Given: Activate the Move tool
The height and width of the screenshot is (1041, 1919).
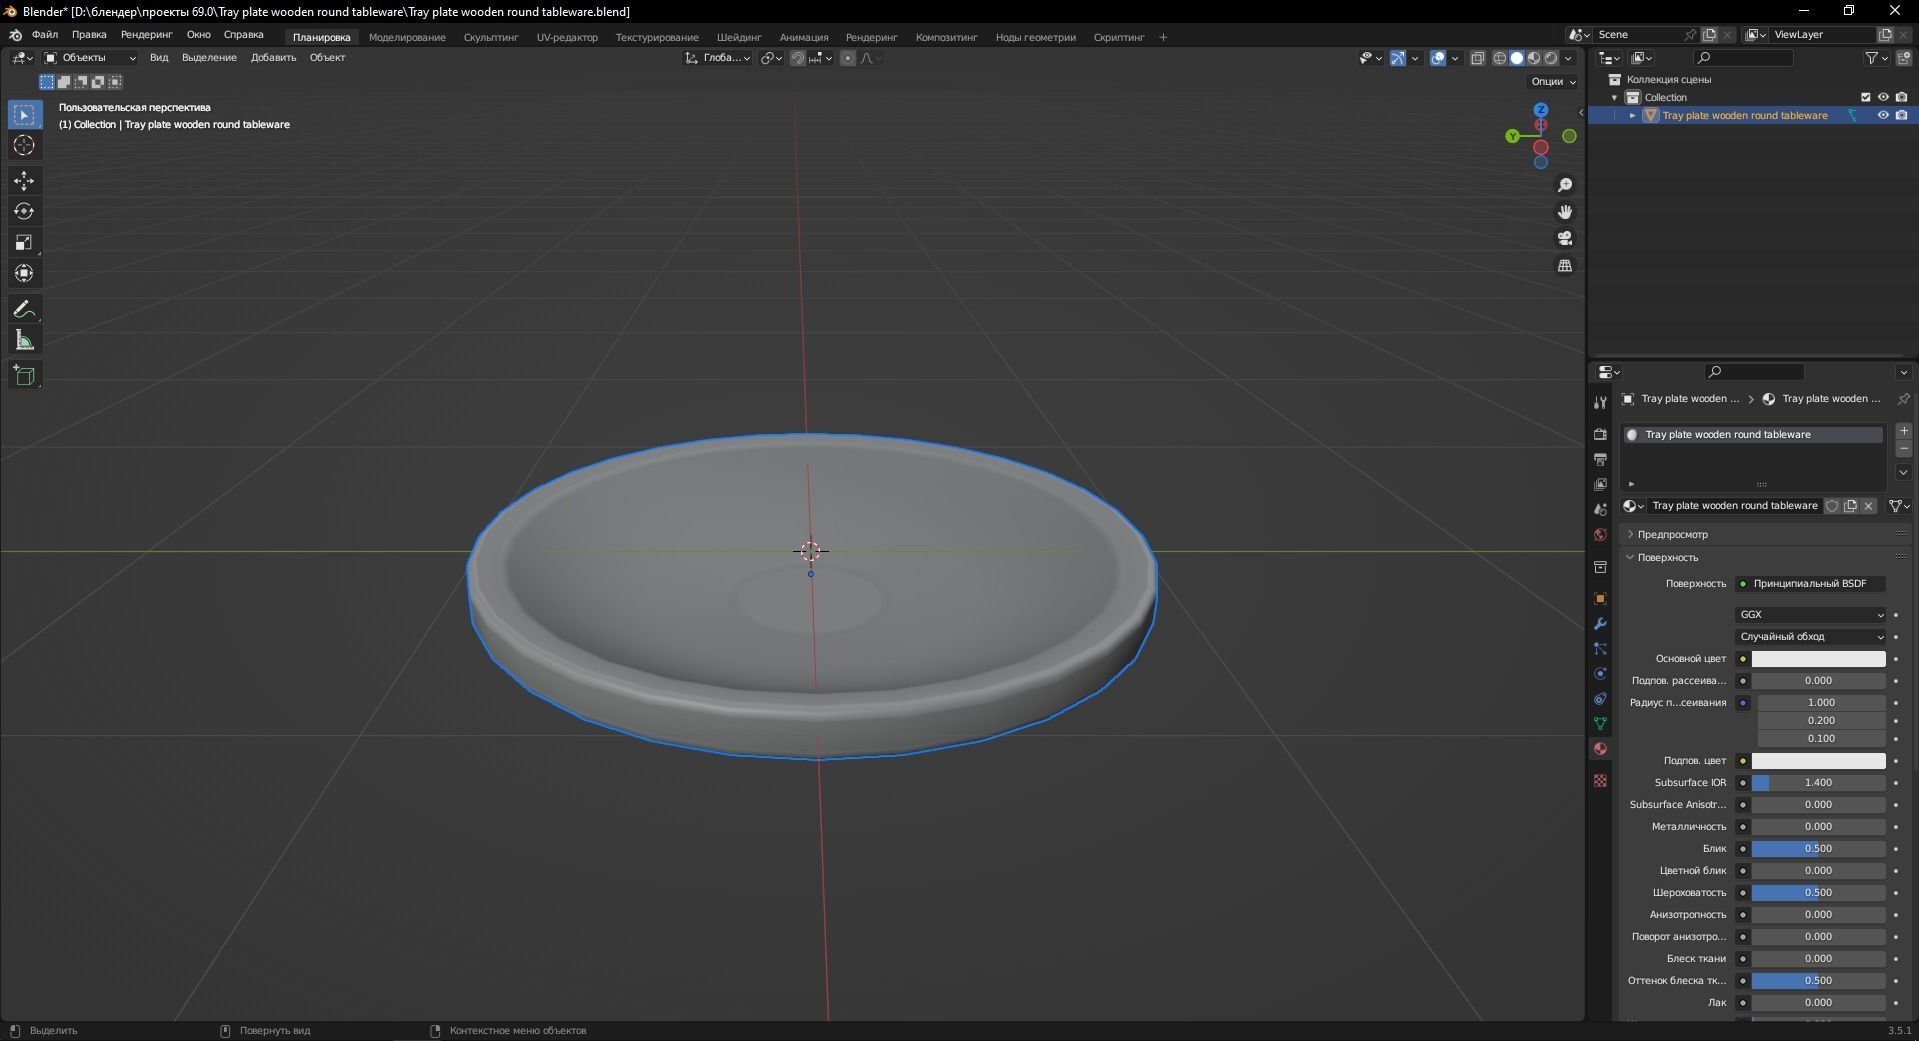Looking at the screenshot, I should [x=24, y=180].
